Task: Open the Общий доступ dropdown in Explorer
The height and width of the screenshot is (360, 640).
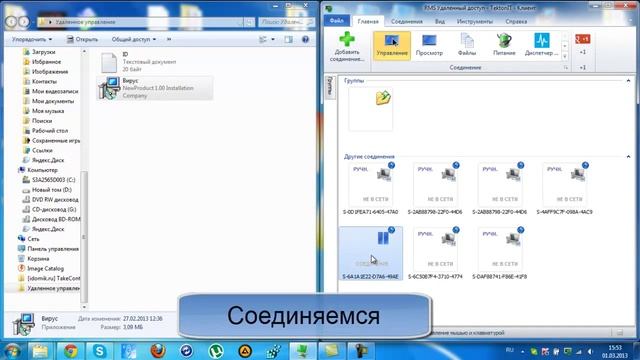Action: click(133, 40)
